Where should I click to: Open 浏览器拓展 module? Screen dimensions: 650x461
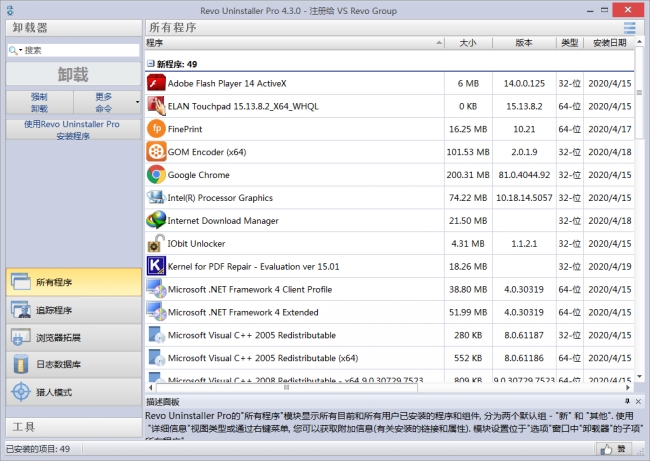click(x=73, y=337)
